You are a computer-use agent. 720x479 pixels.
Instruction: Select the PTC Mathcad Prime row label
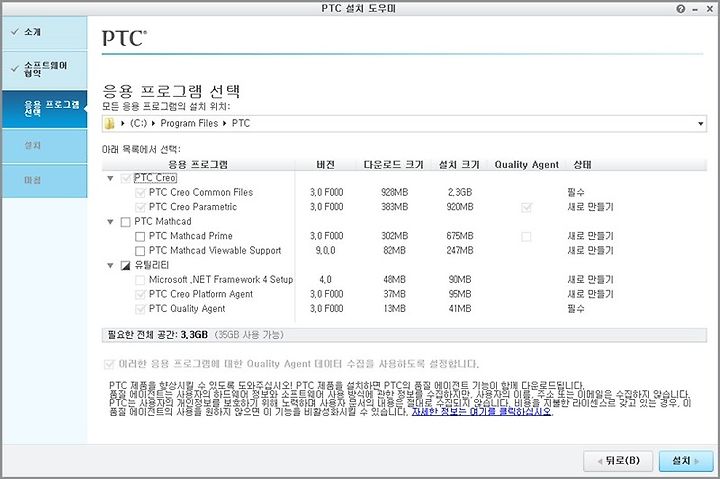tap(191, 236)
